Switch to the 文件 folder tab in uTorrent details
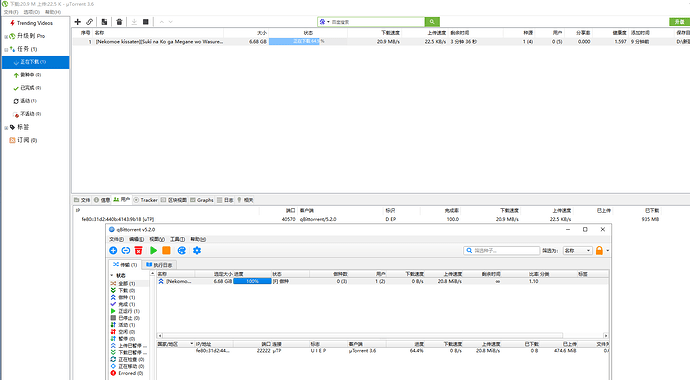The height and width of the screenshot is (380, 690). coord(82,200)
